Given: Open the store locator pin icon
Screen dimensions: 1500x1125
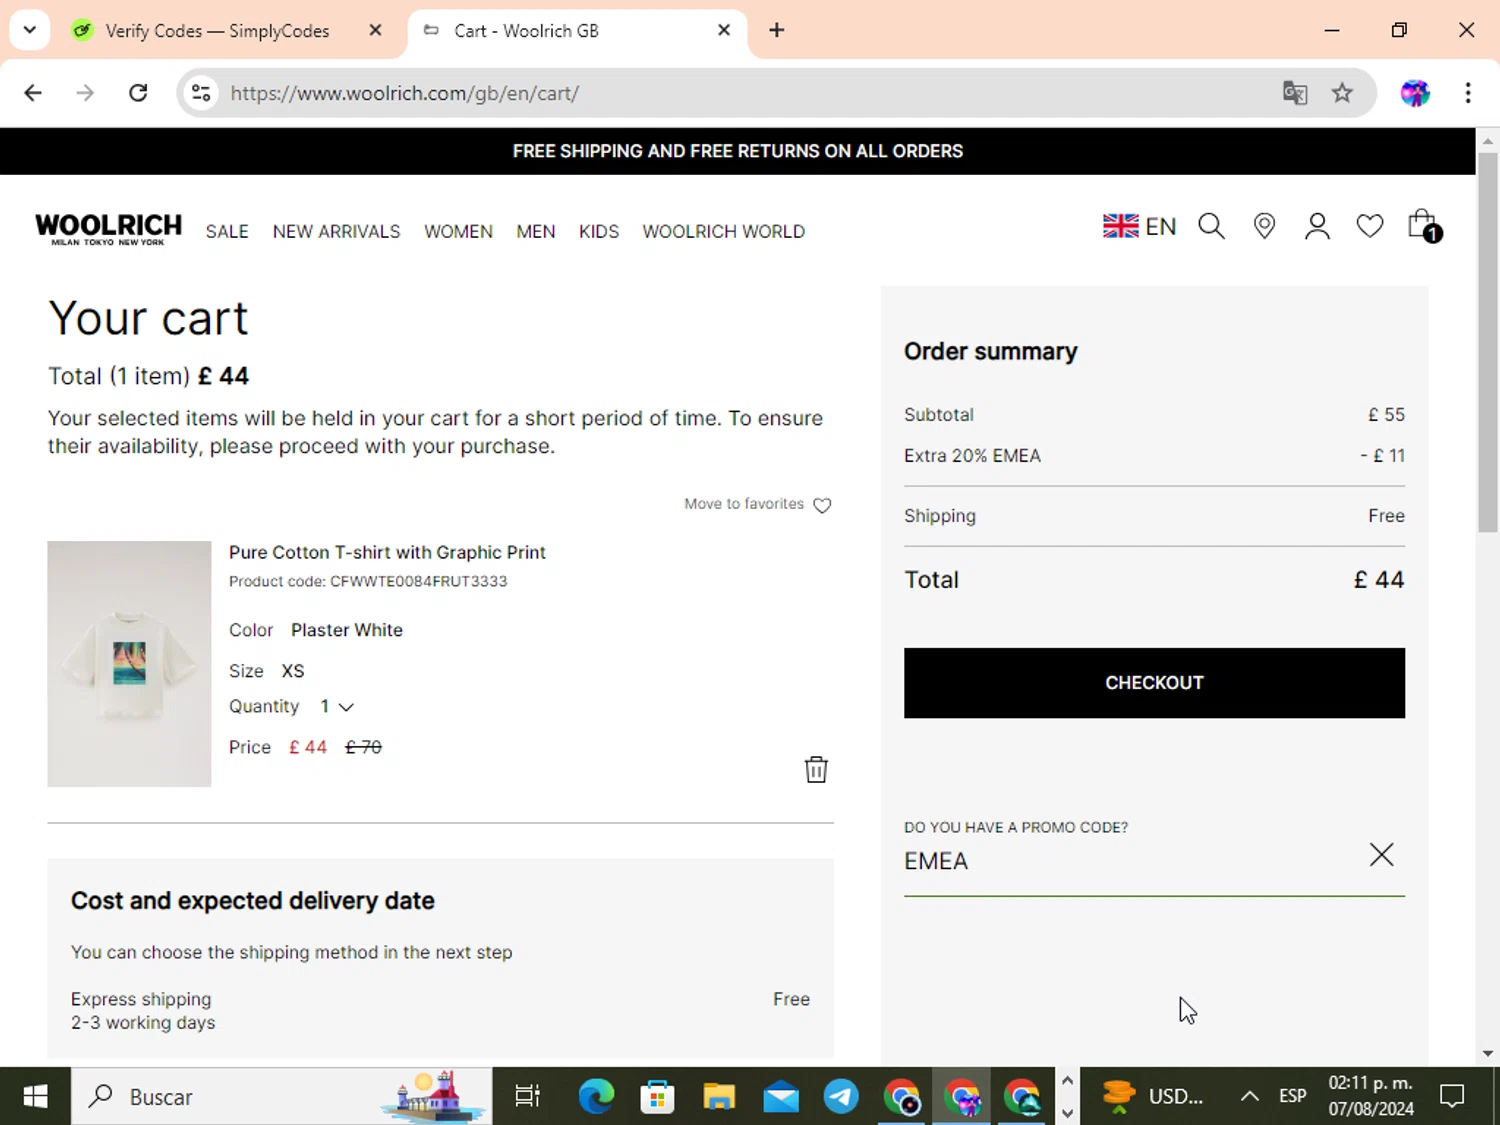Looking at the screenshot, I should click(1264, 227).
